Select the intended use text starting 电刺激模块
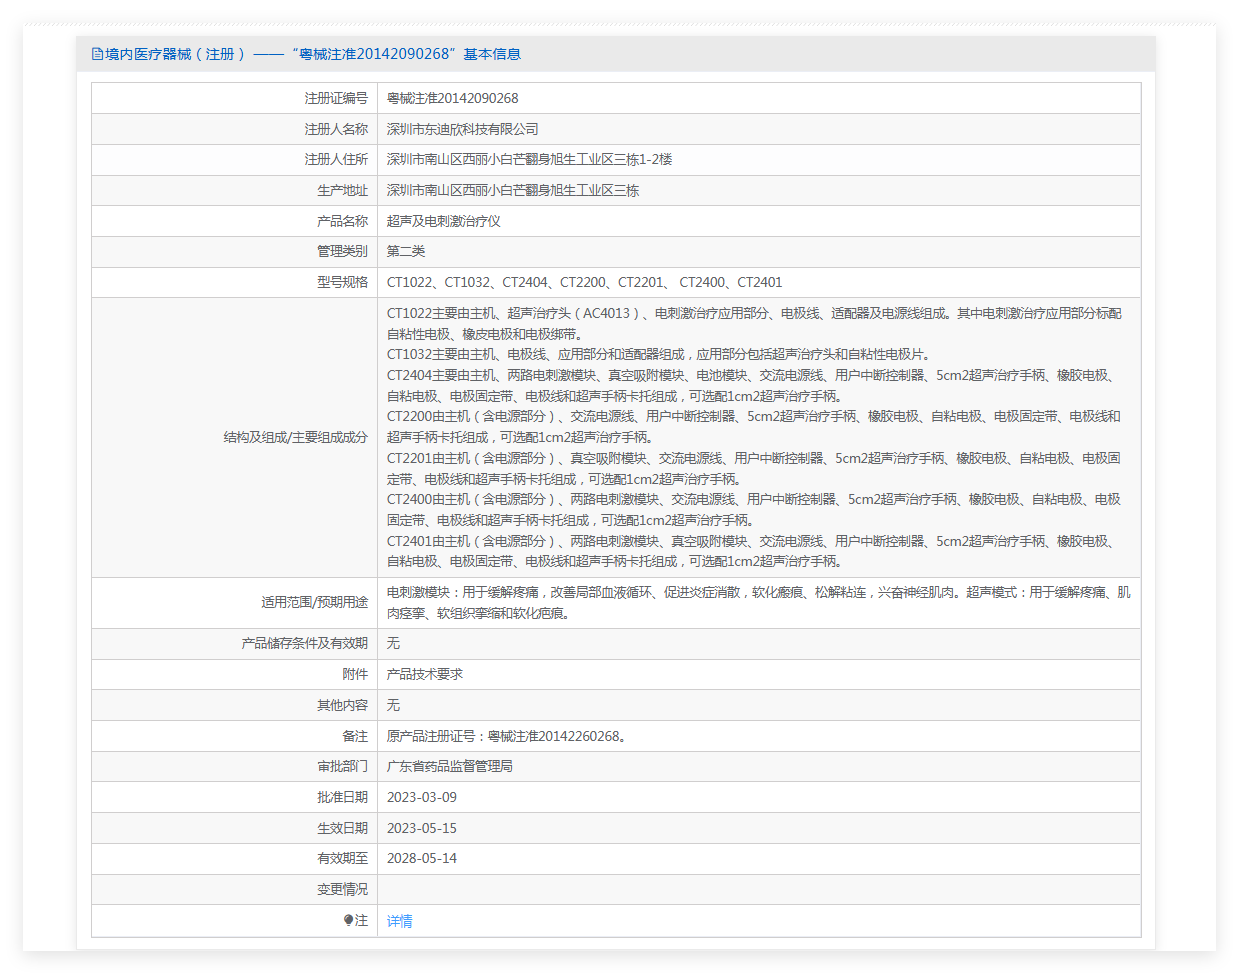 coord(759,603)
